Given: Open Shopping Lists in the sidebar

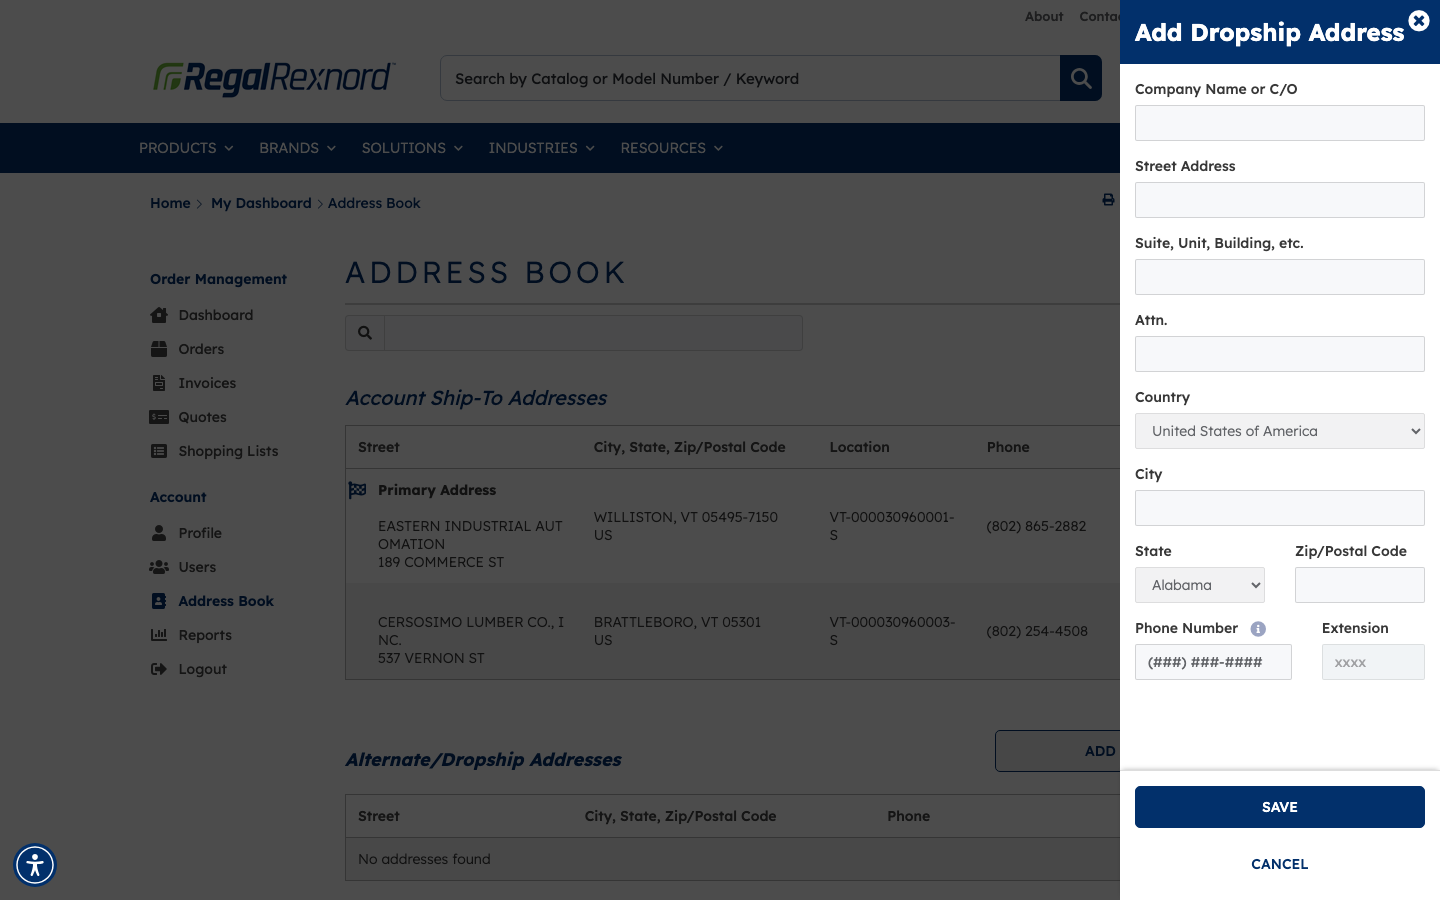Looking at the screenshot, I should click(x=228, y=451).
